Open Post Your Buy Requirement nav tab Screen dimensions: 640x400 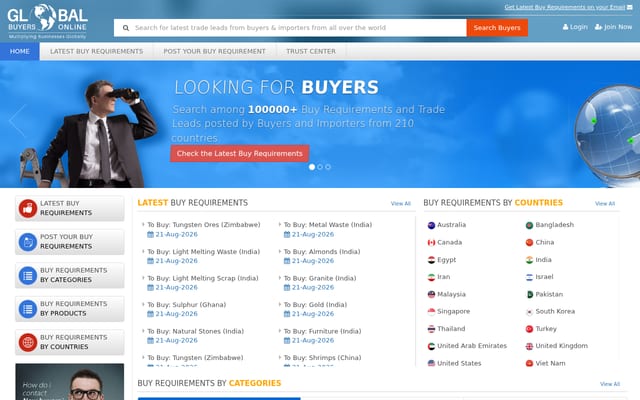(x=214, y=51)
